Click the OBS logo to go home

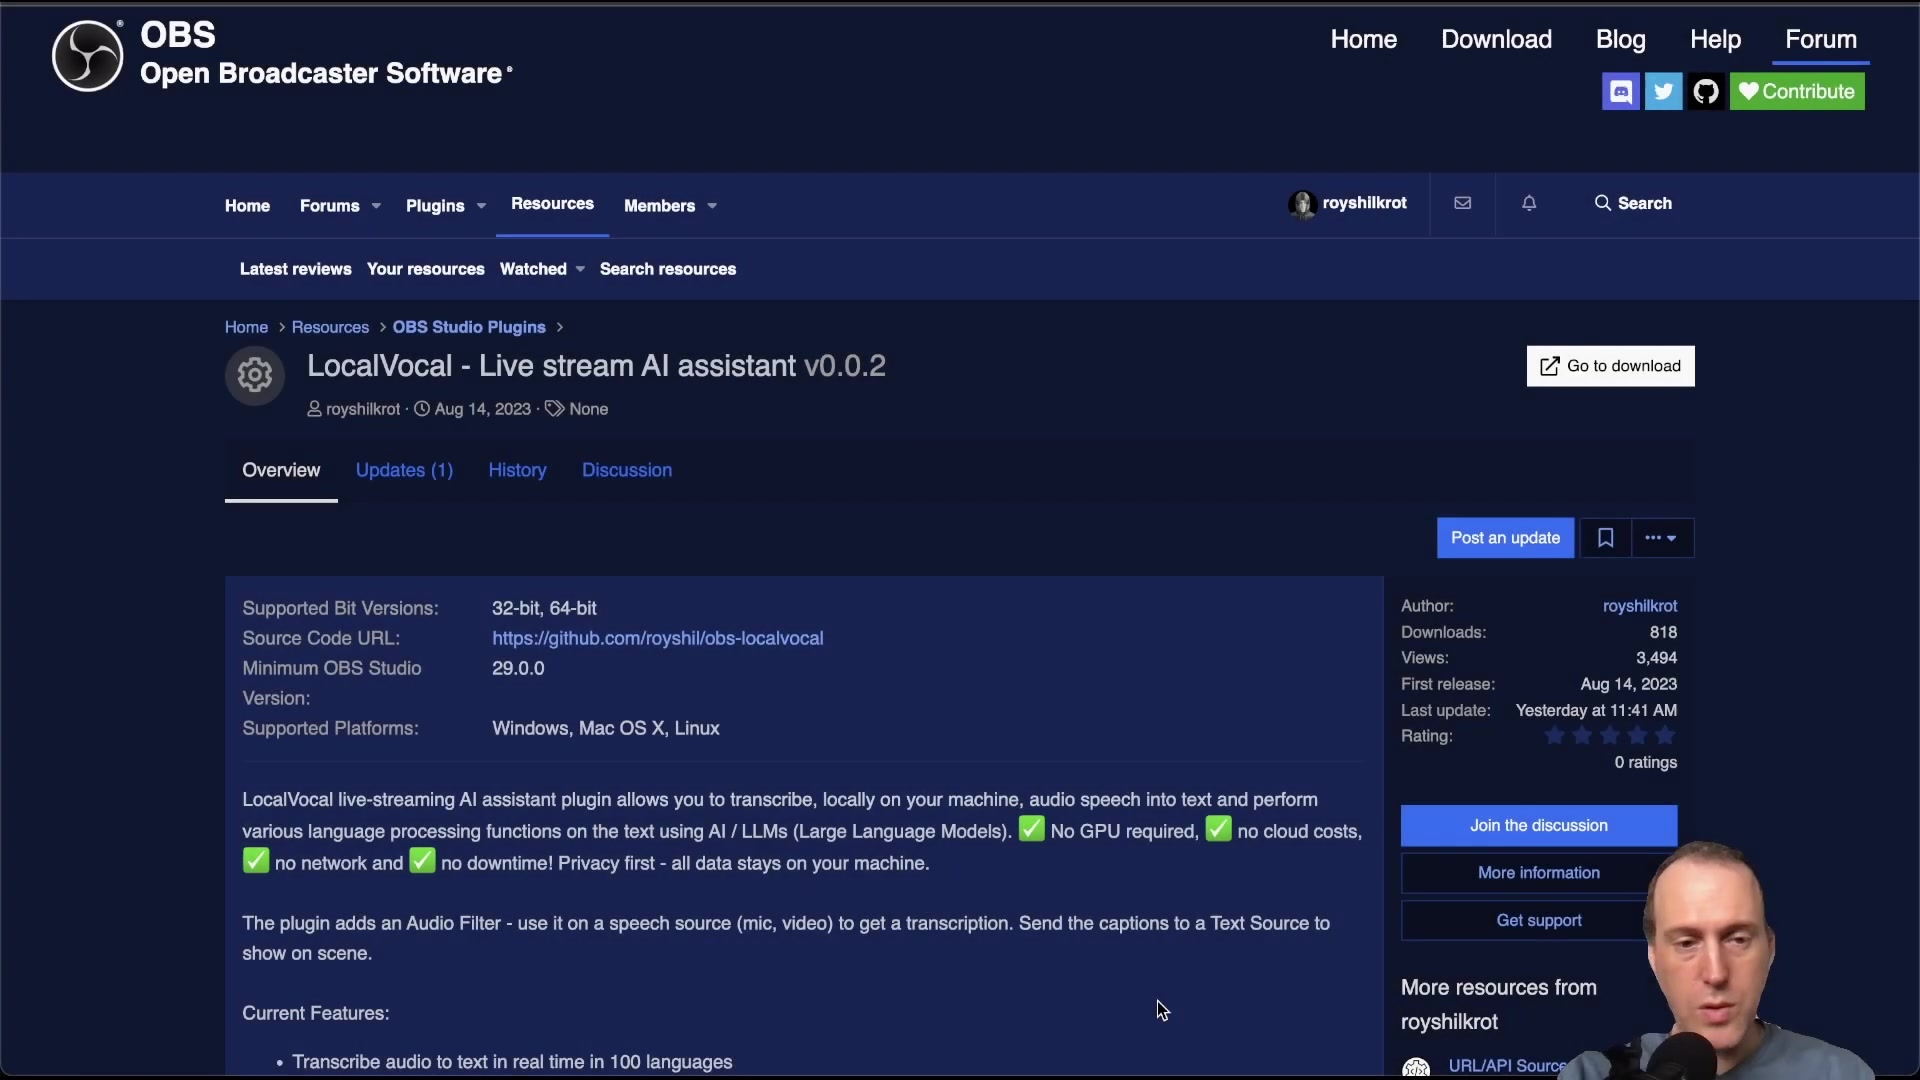pyautogui.click(x=87, y=56)
